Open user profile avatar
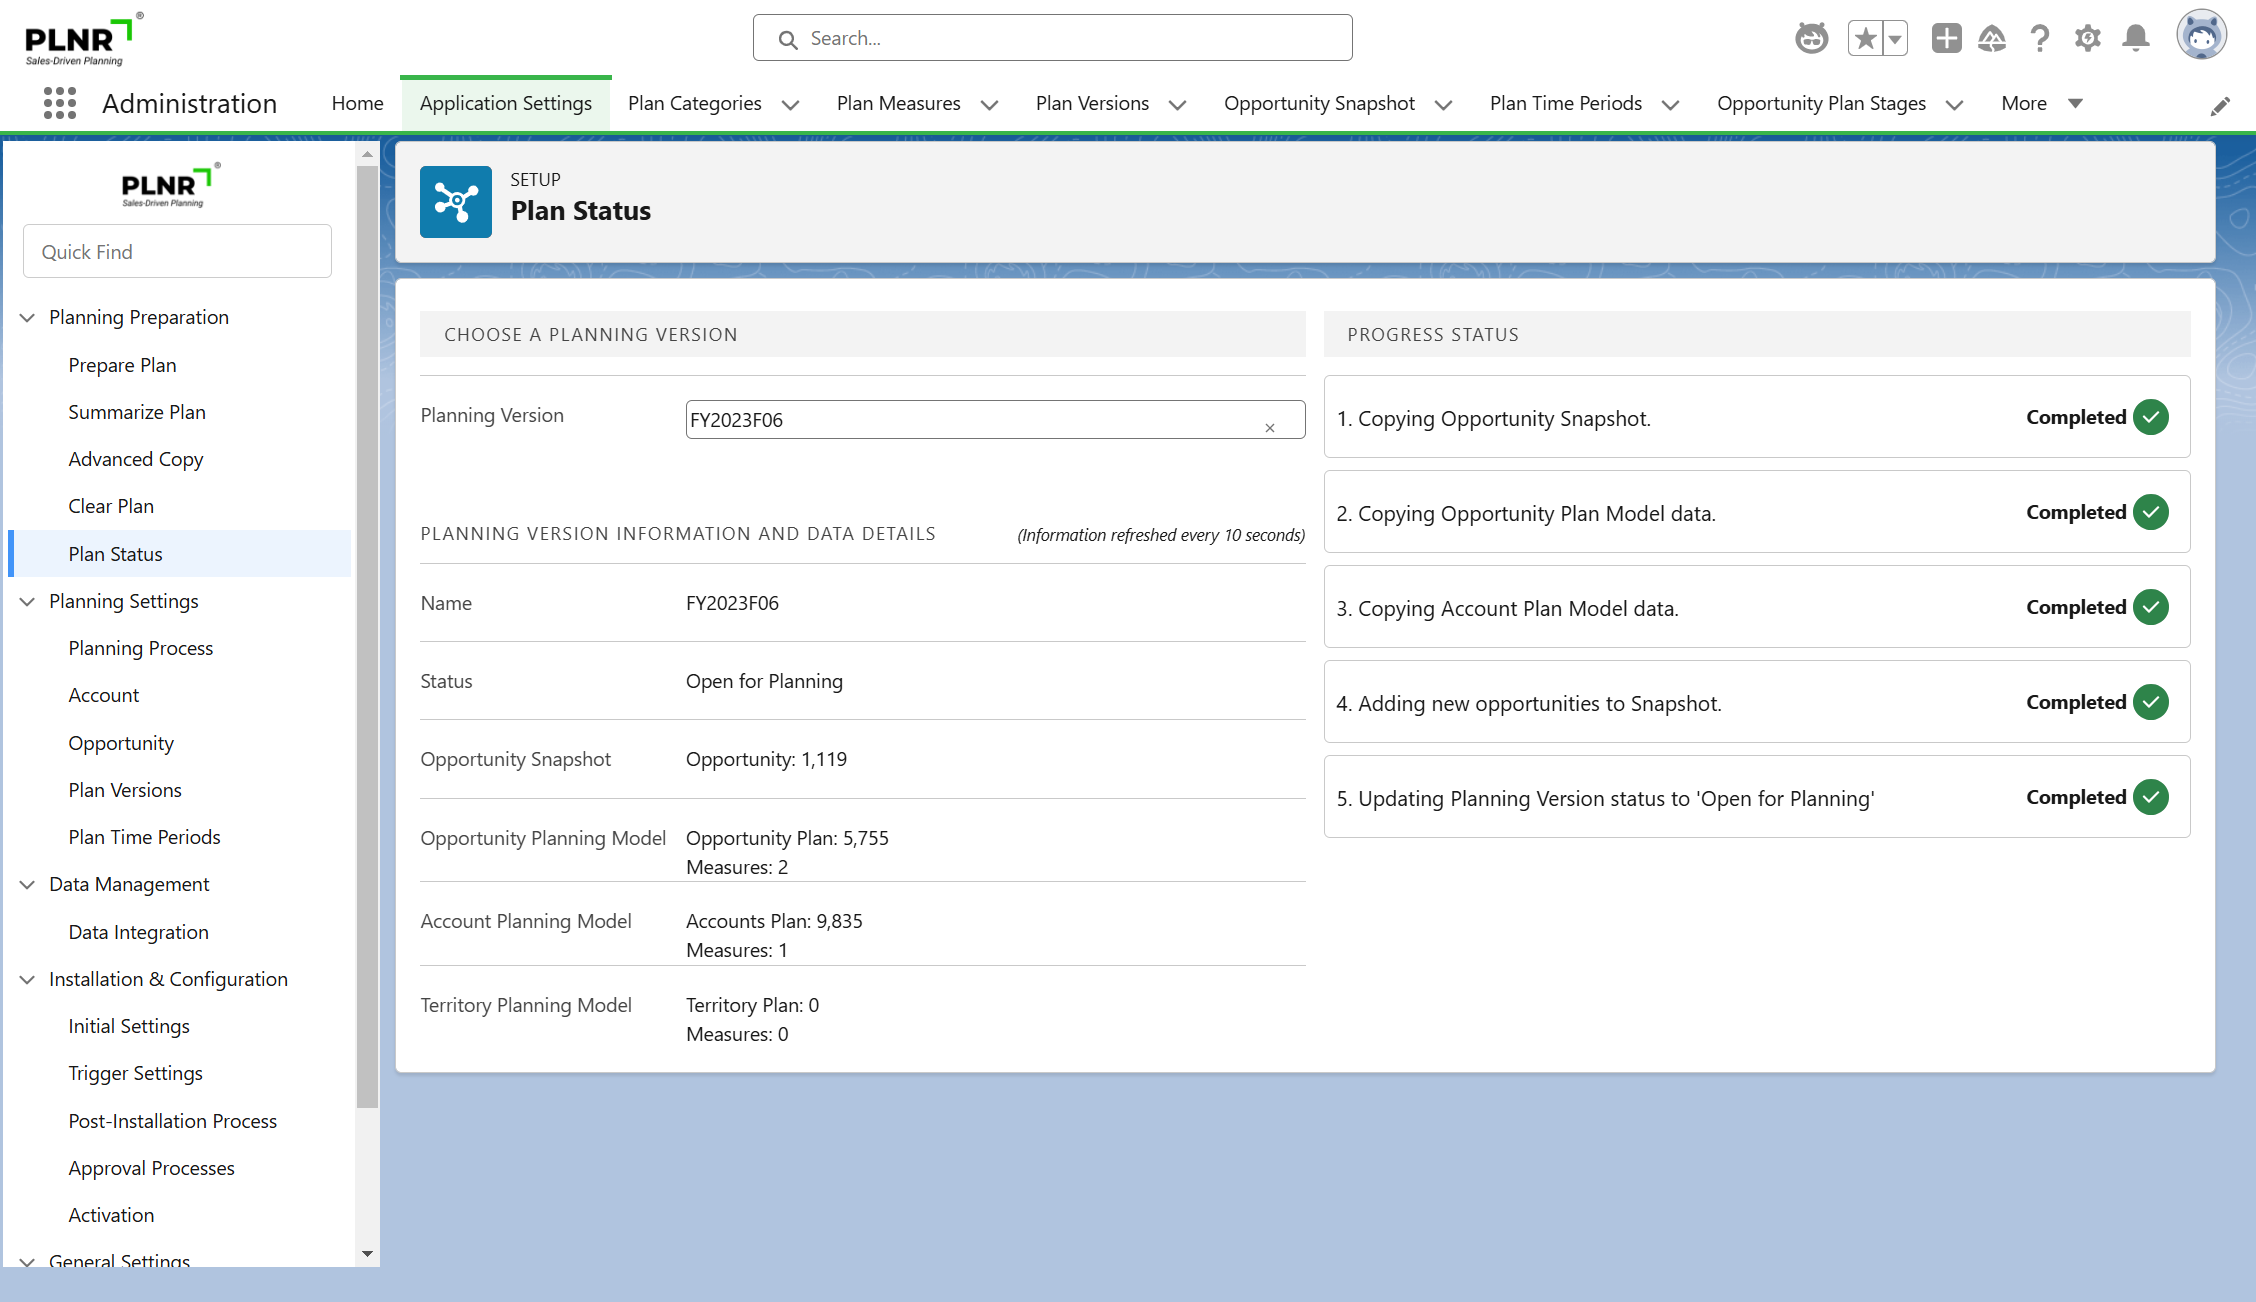 2201,37
